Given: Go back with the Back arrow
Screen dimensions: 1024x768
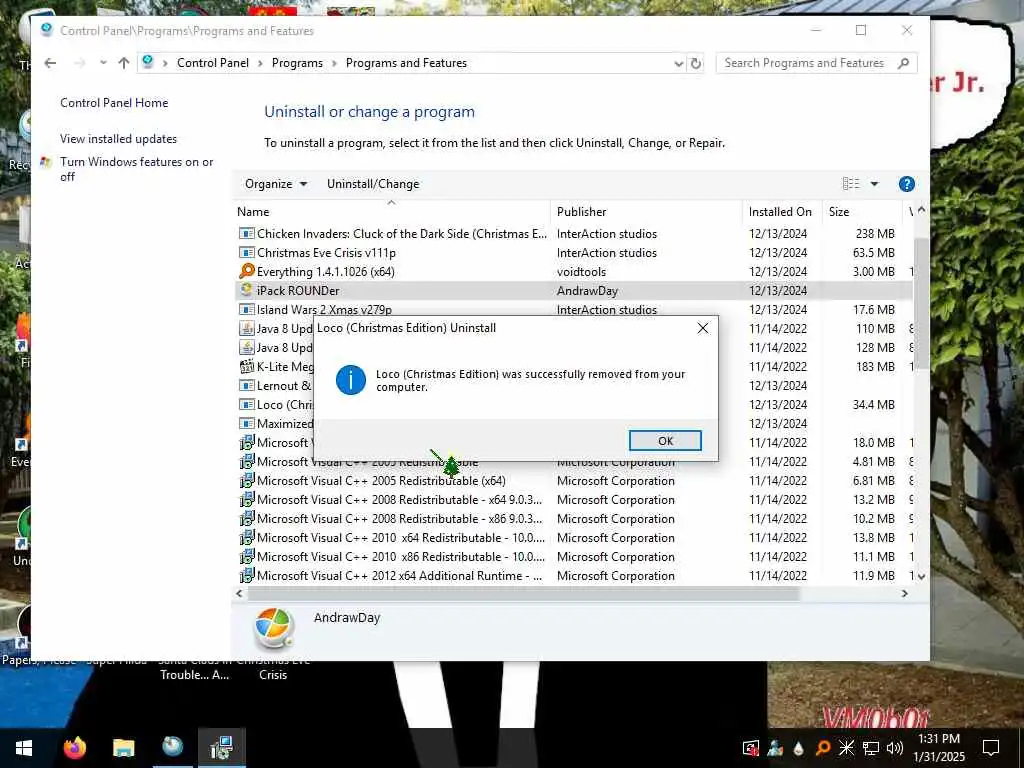Looking at the screenshot, I should pos(50,63).
